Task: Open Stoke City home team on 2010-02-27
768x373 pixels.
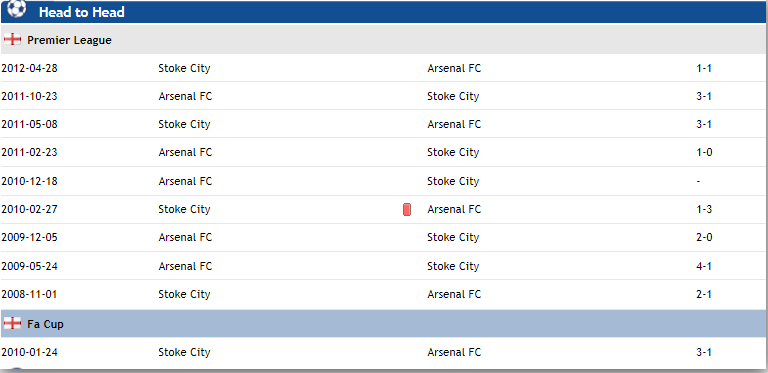Action: tap(184, 210)
